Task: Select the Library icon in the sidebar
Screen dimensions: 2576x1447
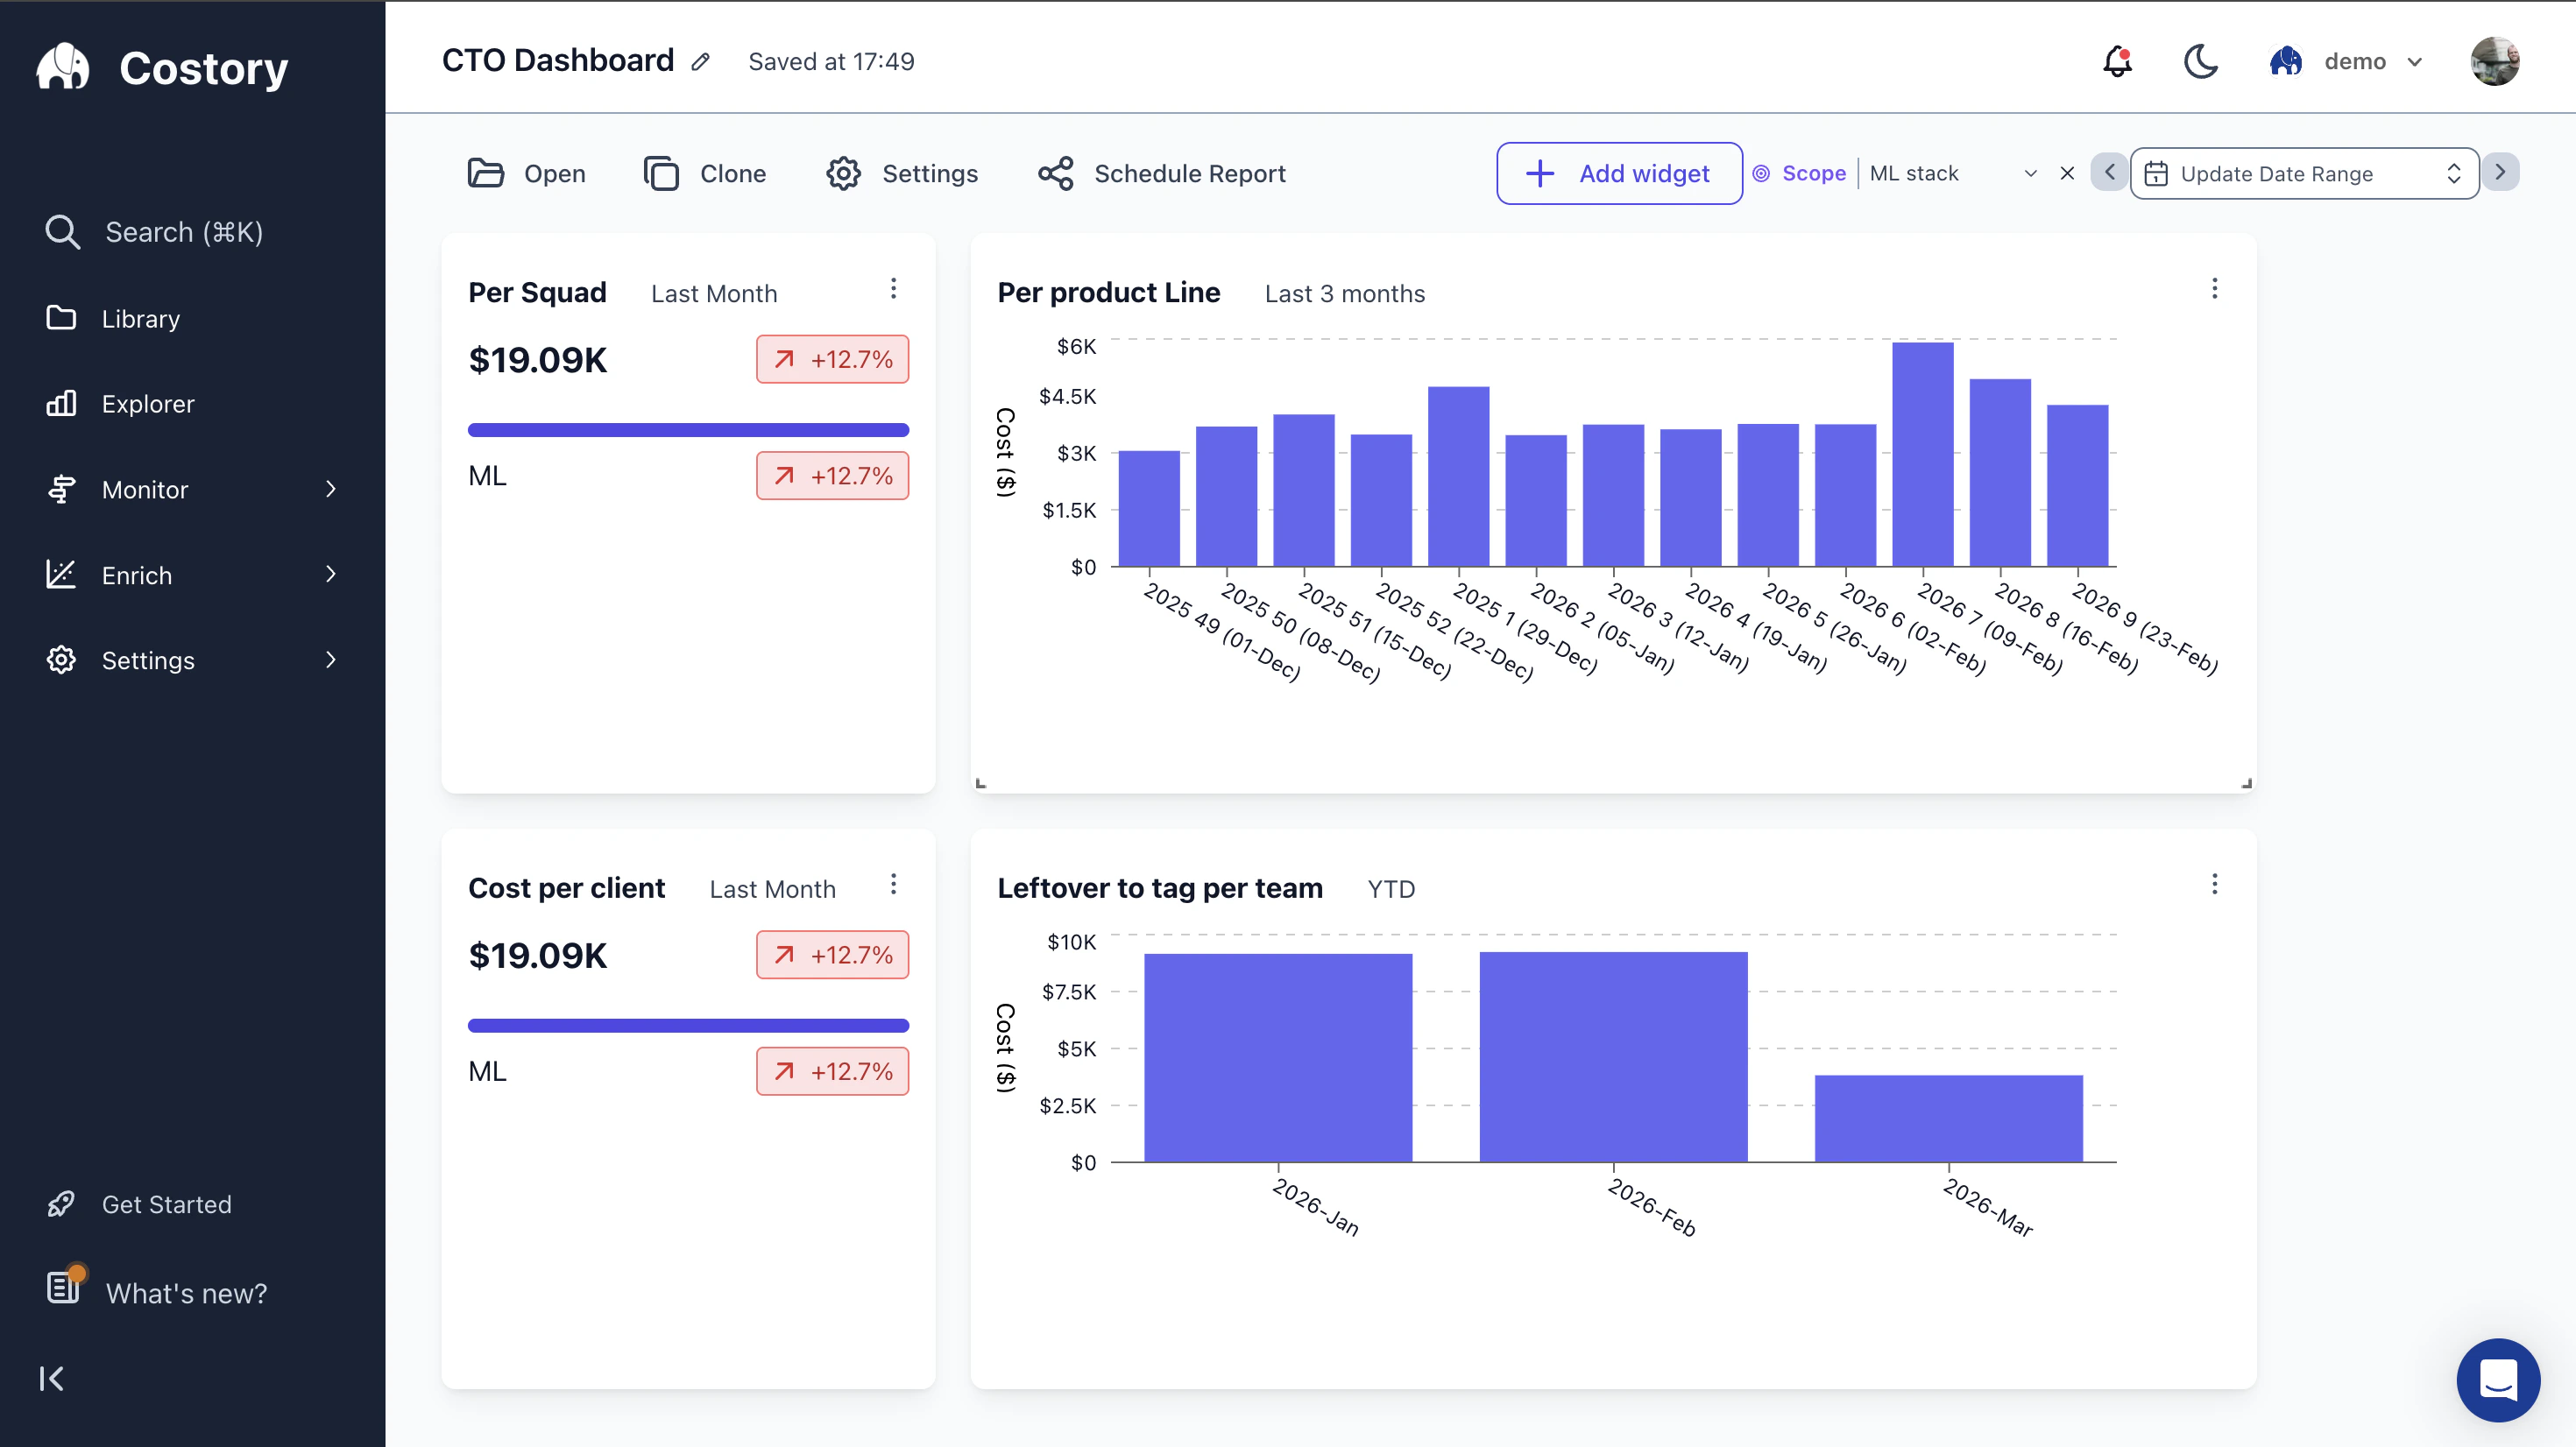Action: coord(61,317)
